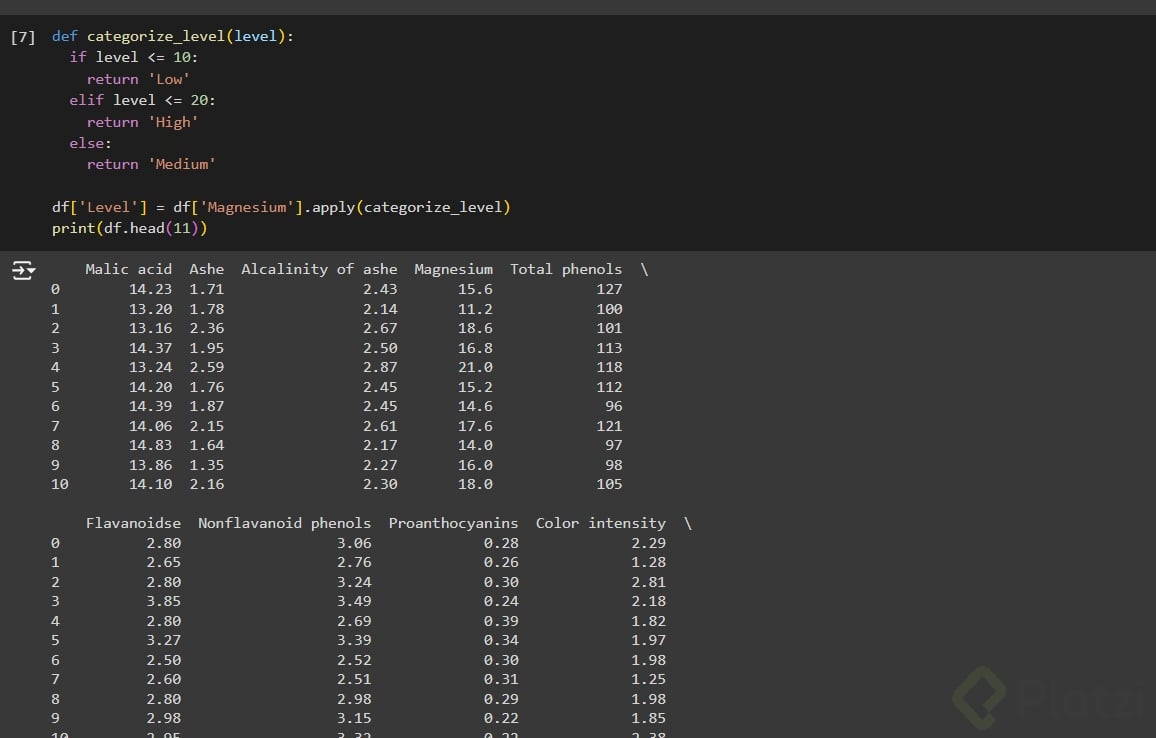
Task: Click the 'Magnesium' output column header
Action: (453, 269)
